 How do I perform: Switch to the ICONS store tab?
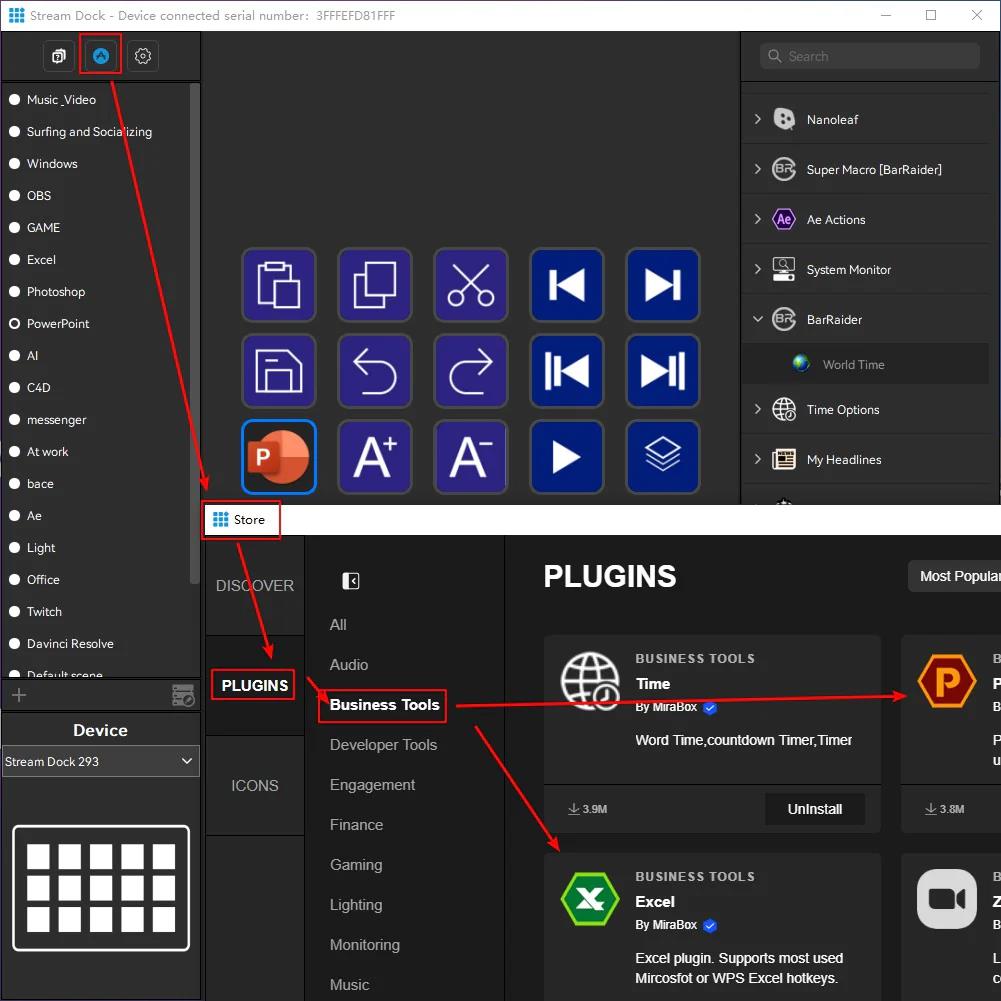(255, 786)
